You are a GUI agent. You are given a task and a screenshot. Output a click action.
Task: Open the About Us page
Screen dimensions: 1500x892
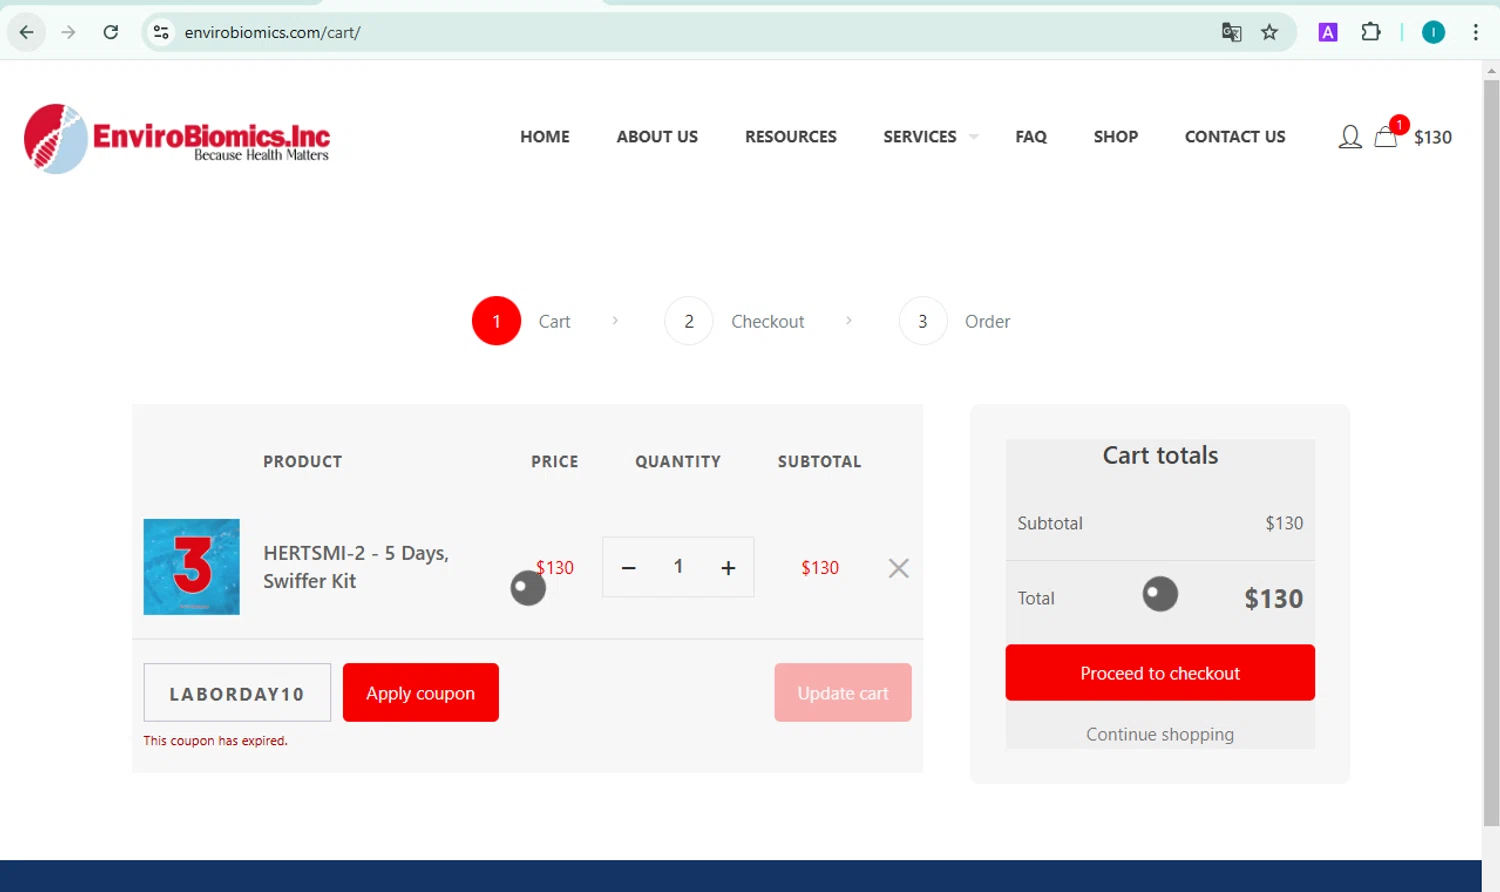[657, 137]
